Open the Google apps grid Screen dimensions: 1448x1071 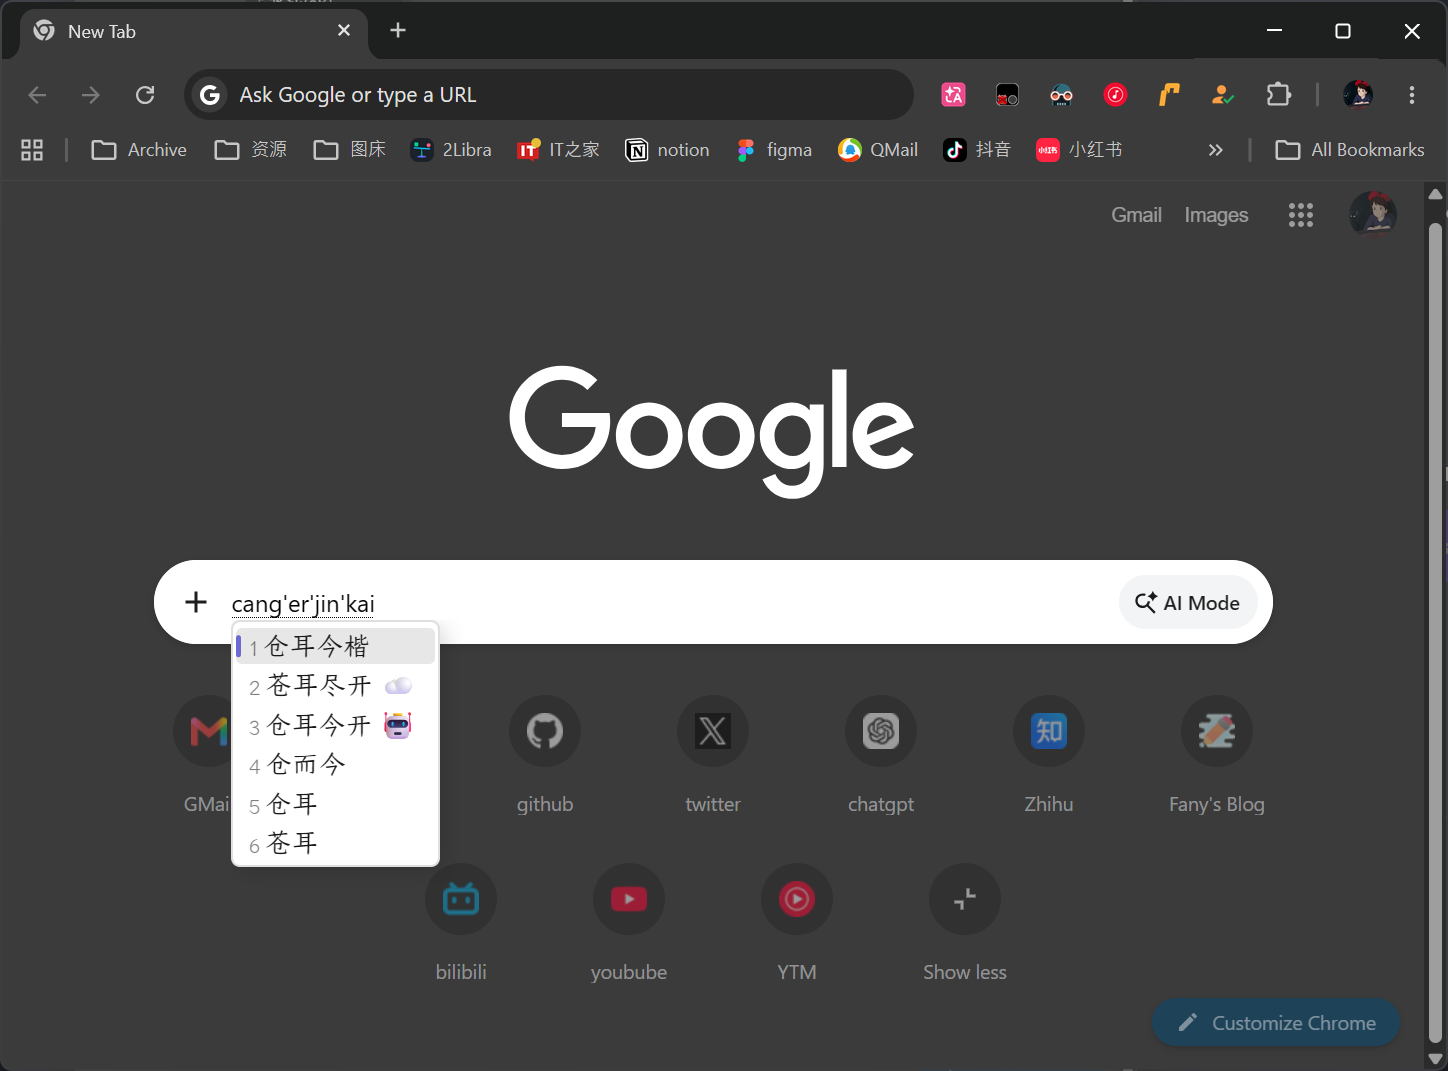(1301, 215)
